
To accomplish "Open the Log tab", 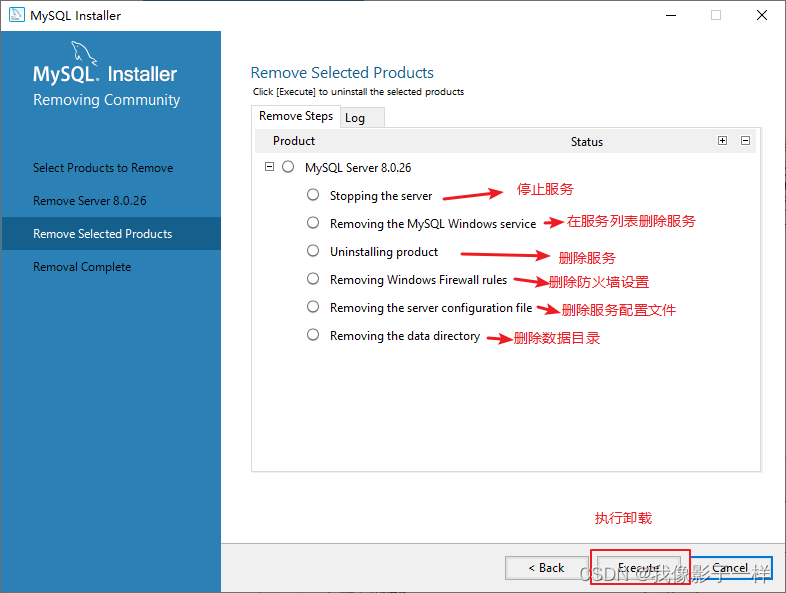I will [x=362, y=118].
